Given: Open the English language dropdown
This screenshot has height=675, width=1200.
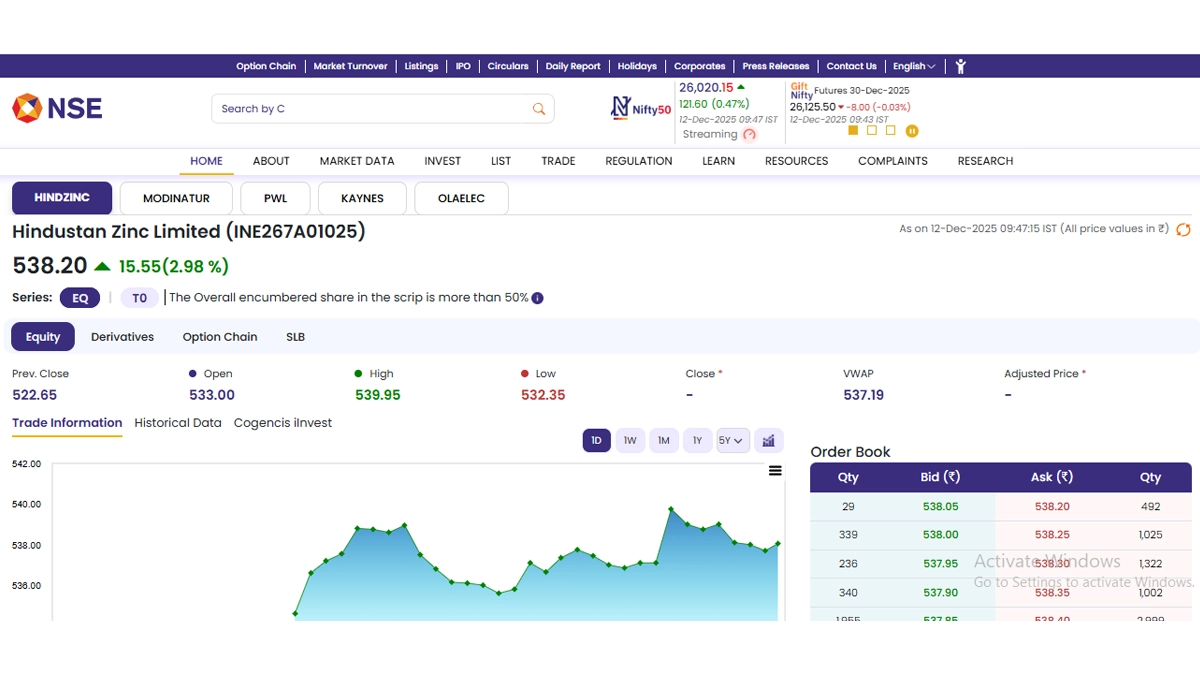Looking at the screenshot, I should pos(914,66).
